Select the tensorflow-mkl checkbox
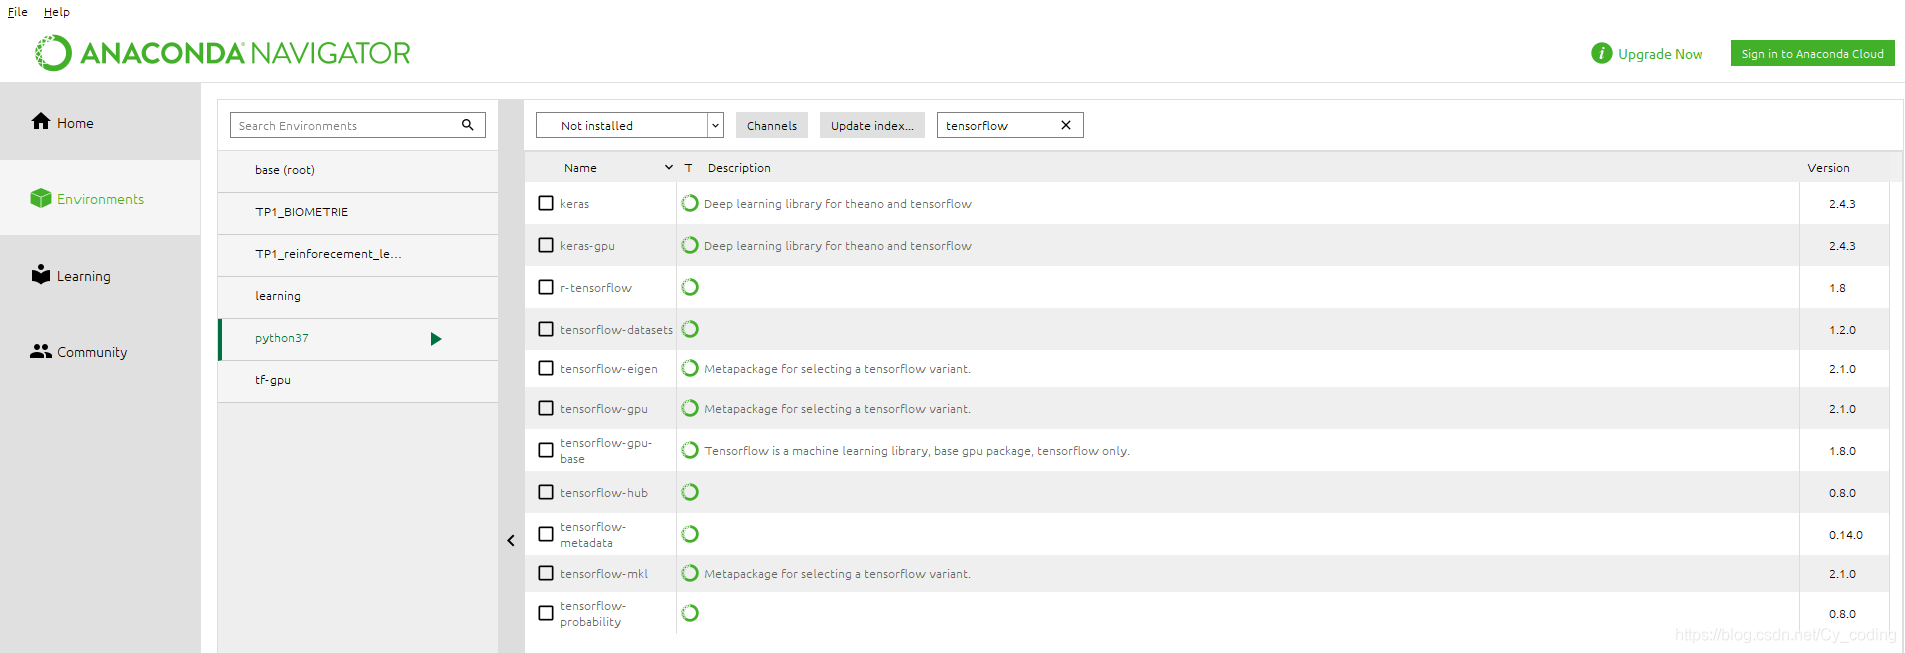Screen dimensions: 1905x653 coord(546,573)
